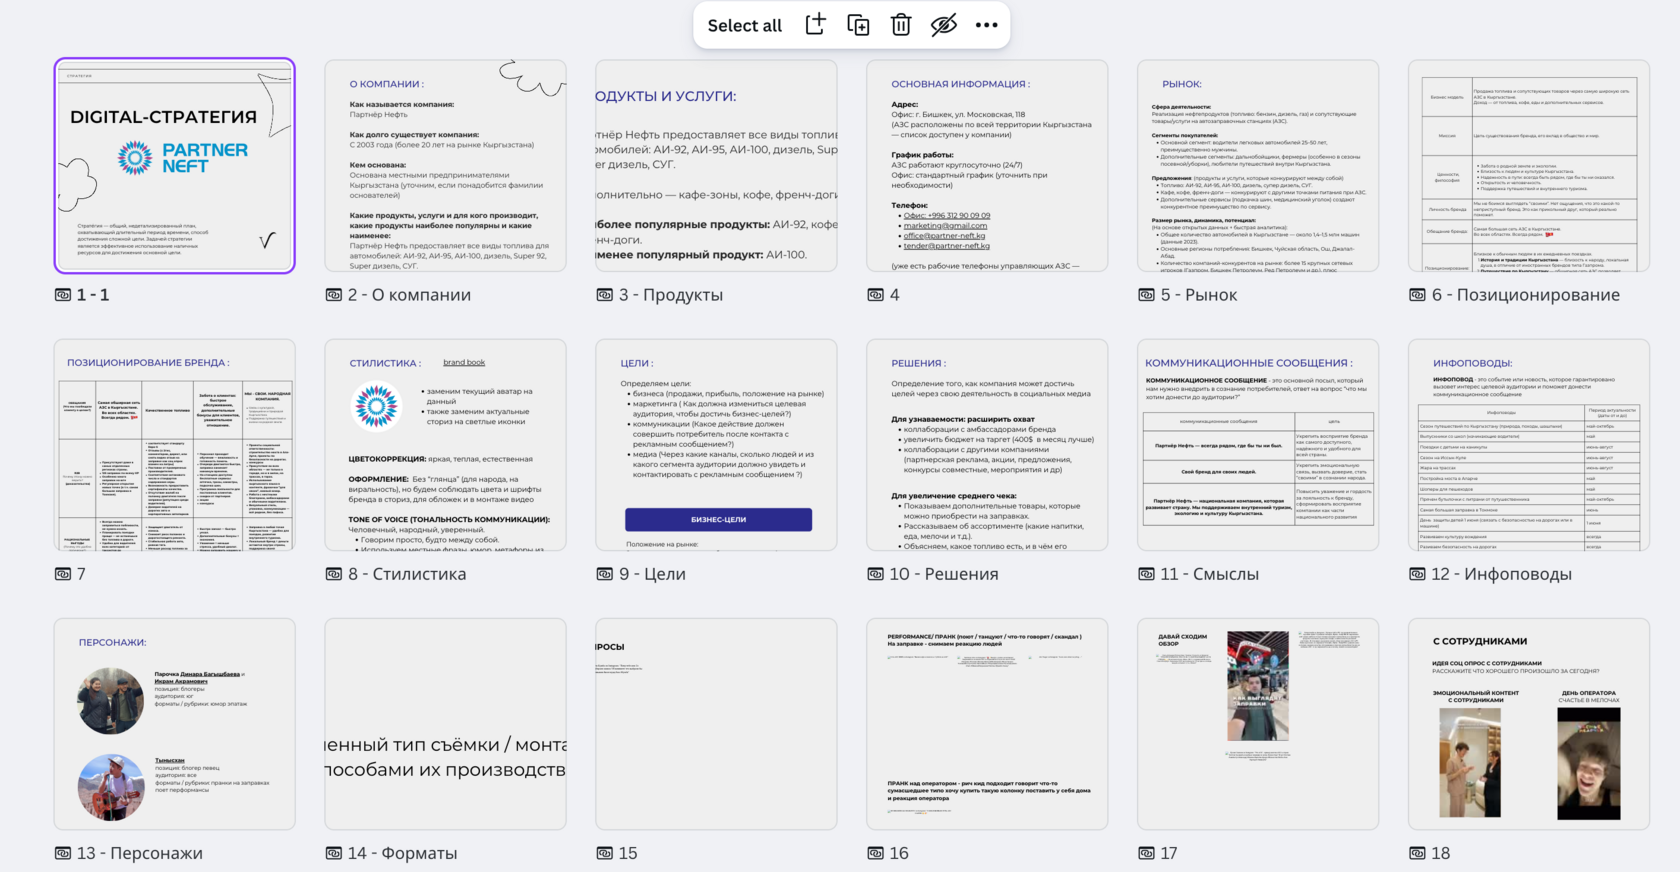Select page 16 thumbnail Performance/Пранк
The width and height of the screenshot is (1680, 872).
(x=987, y=724)
